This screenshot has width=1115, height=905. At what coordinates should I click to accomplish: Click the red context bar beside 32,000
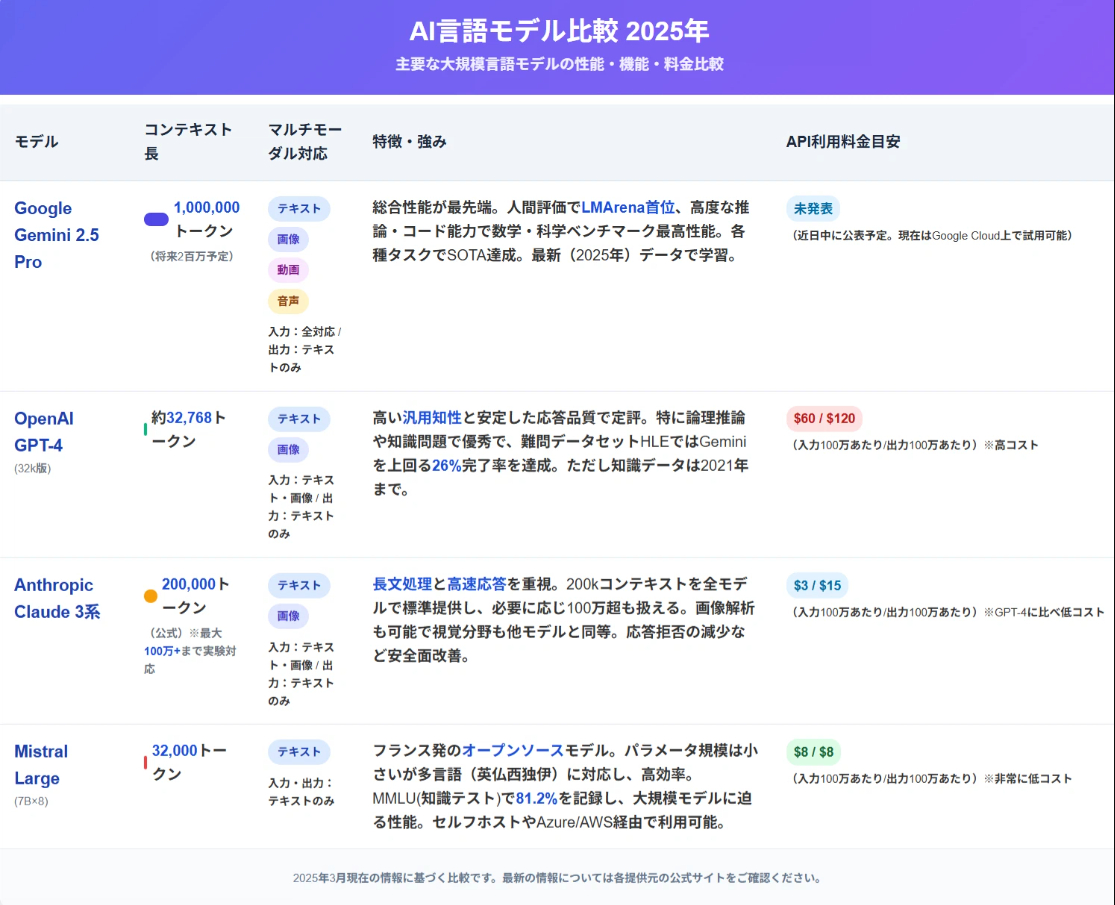145,762
